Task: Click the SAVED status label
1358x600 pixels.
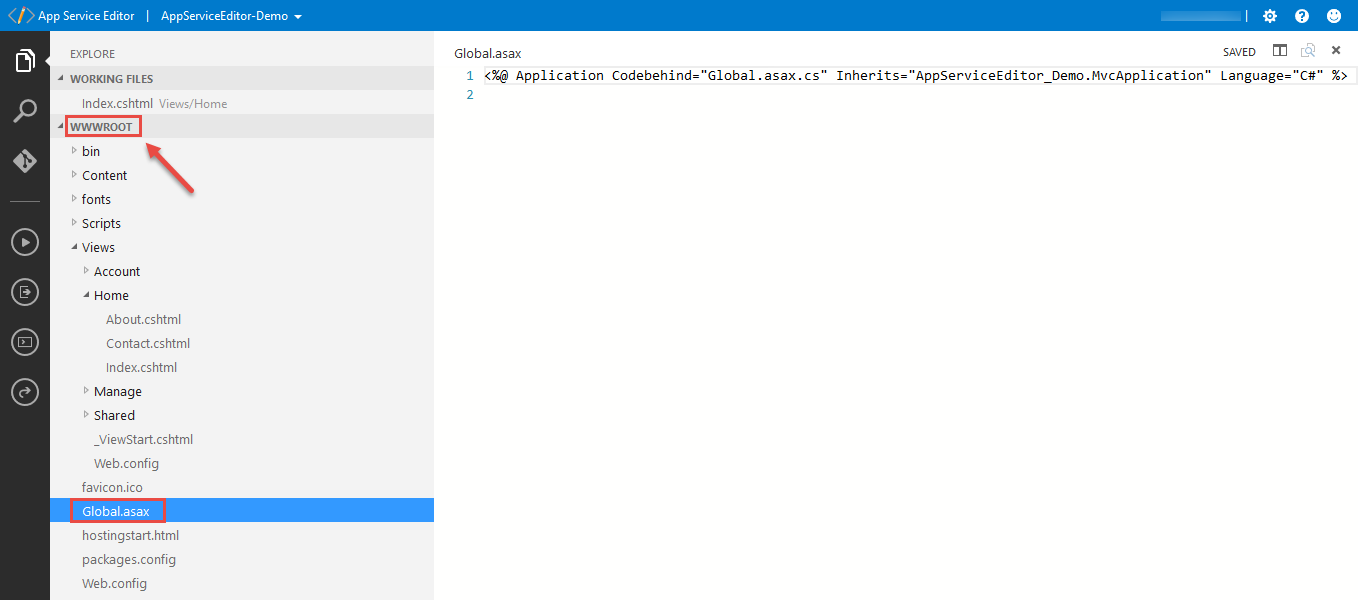Action: click(x=1239, y=52)
